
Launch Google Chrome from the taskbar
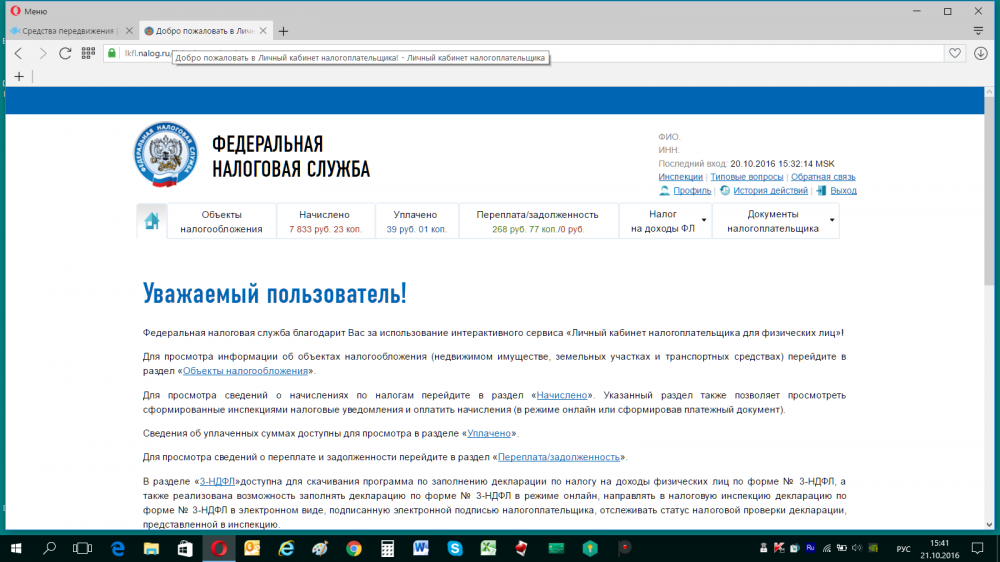[353, 548]
